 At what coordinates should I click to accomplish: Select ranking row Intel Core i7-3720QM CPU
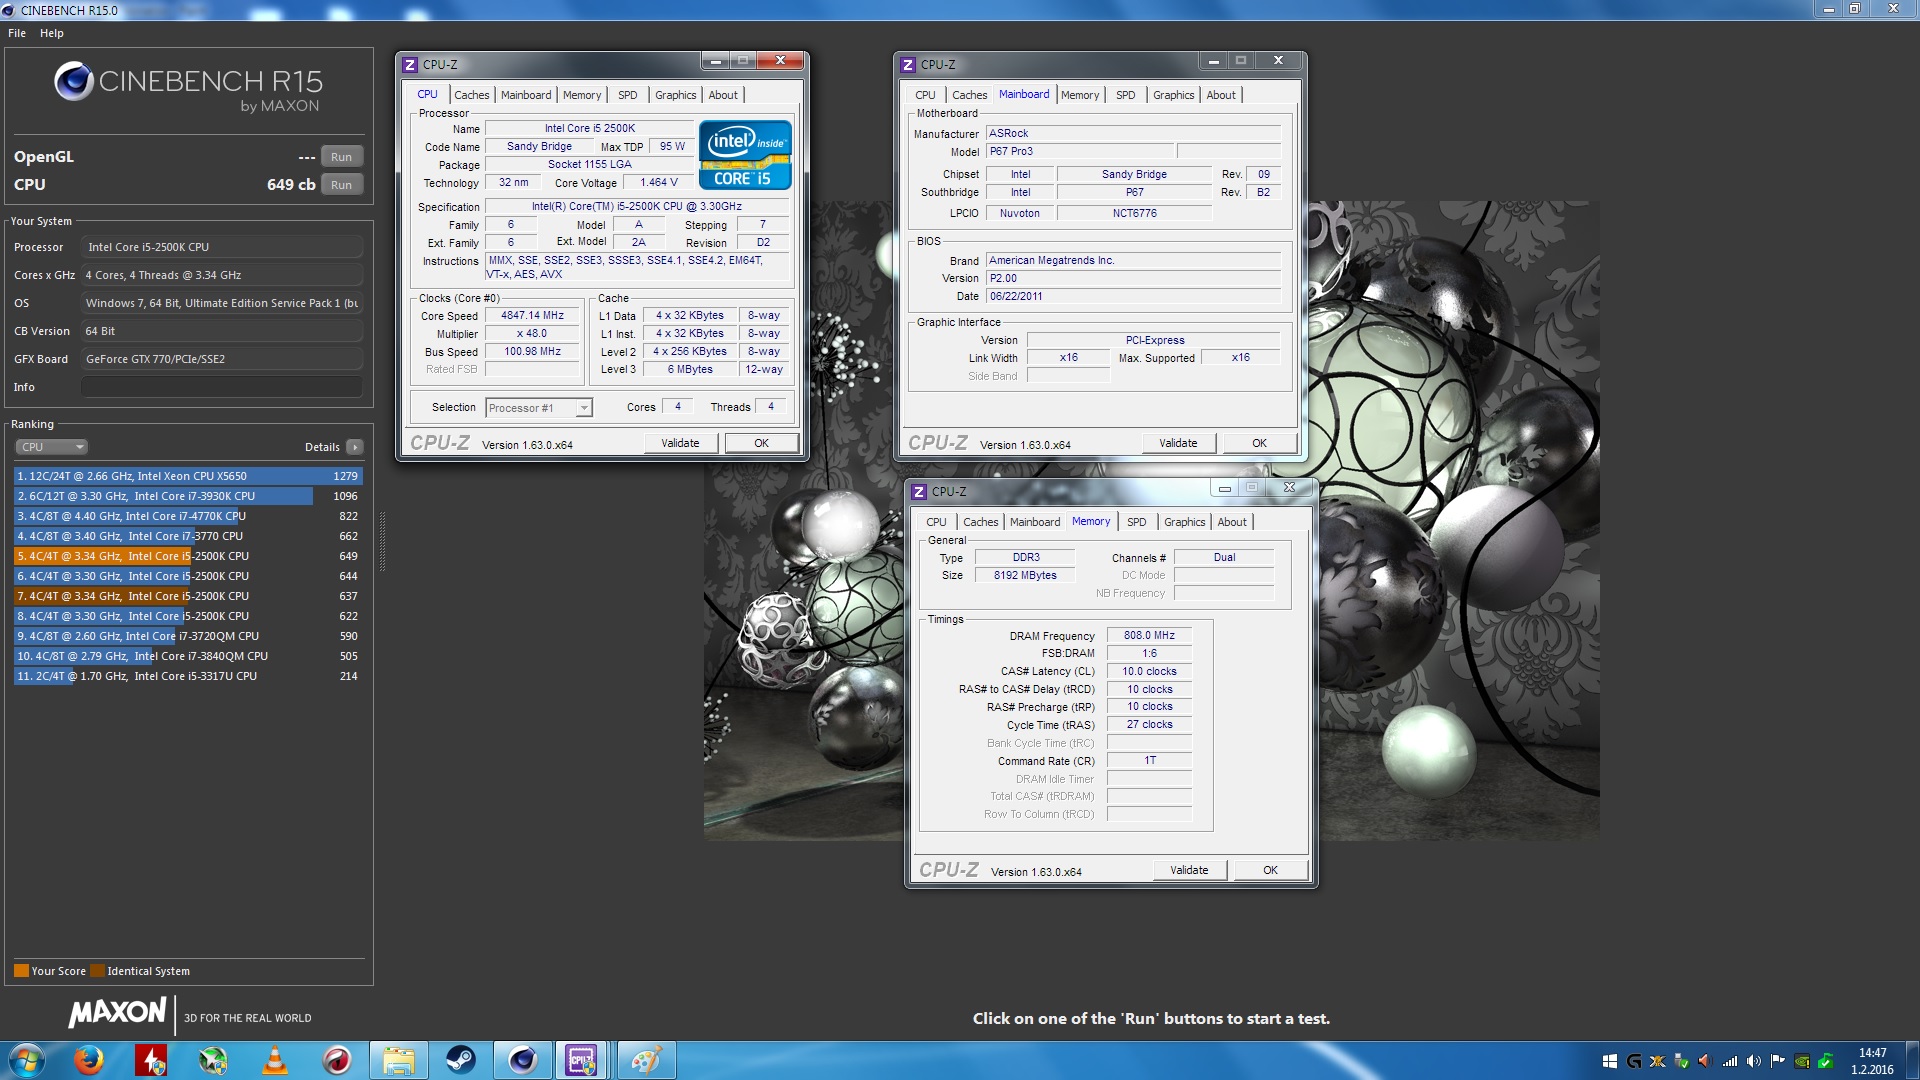(x=188, y=636)
